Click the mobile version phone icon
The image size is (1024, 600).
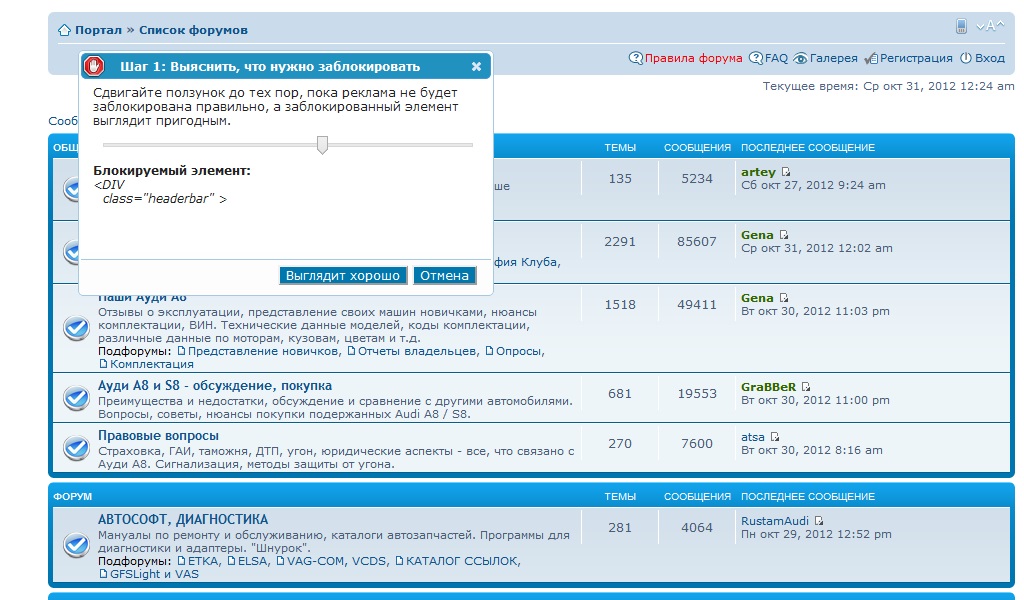tap(961, 27)
